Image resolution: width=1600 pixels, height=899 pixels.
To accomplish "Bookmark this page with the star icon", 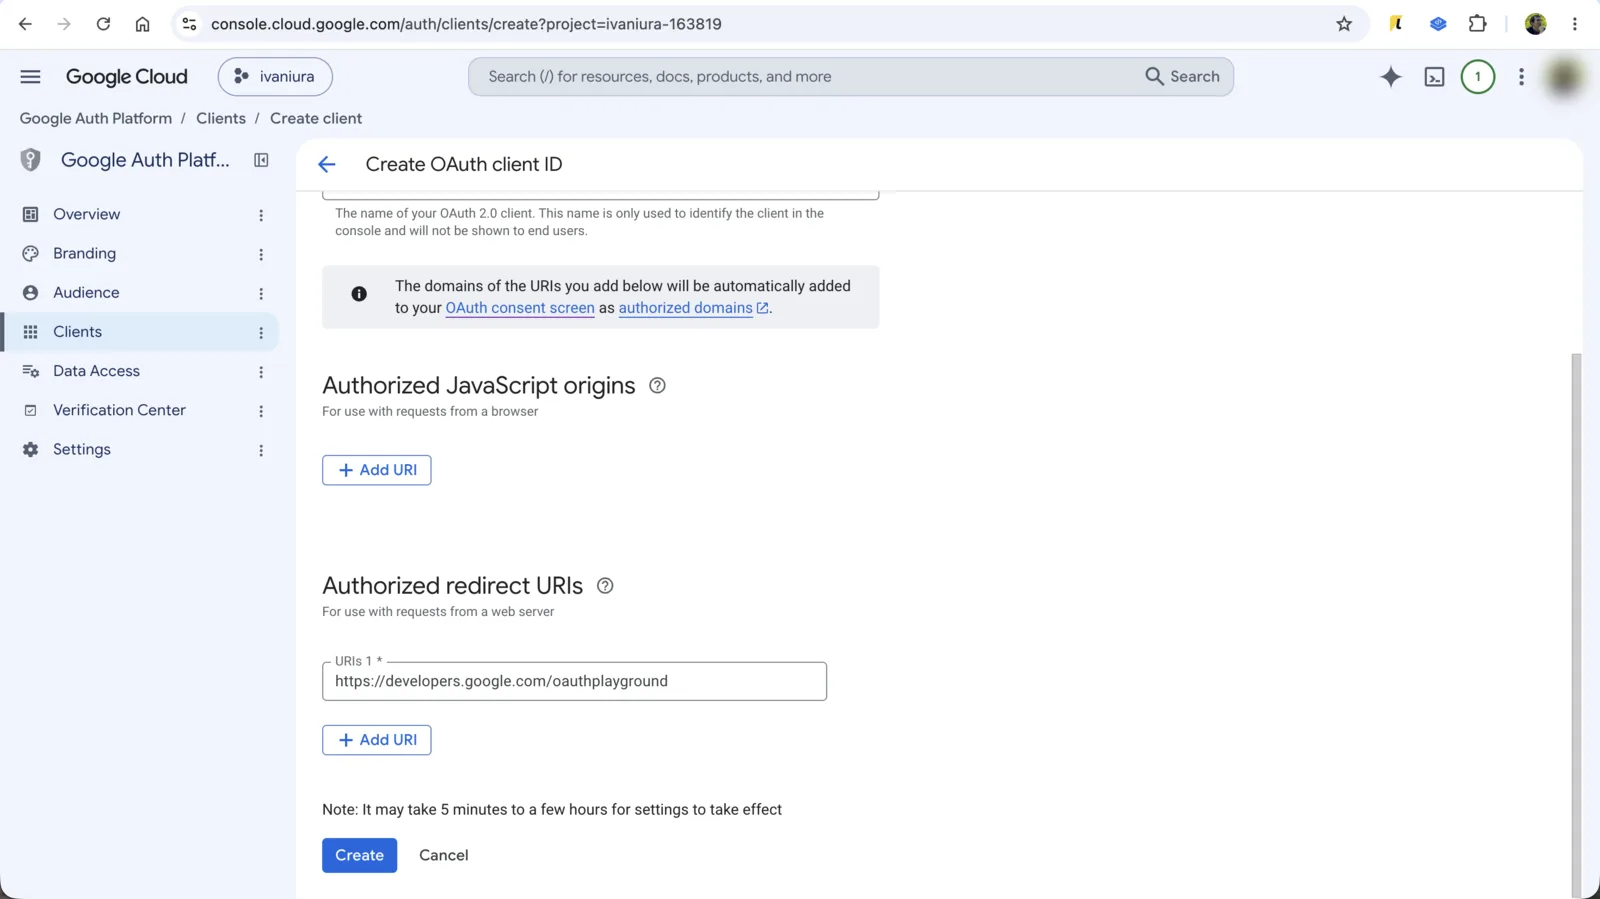I will pos(1344,24).
